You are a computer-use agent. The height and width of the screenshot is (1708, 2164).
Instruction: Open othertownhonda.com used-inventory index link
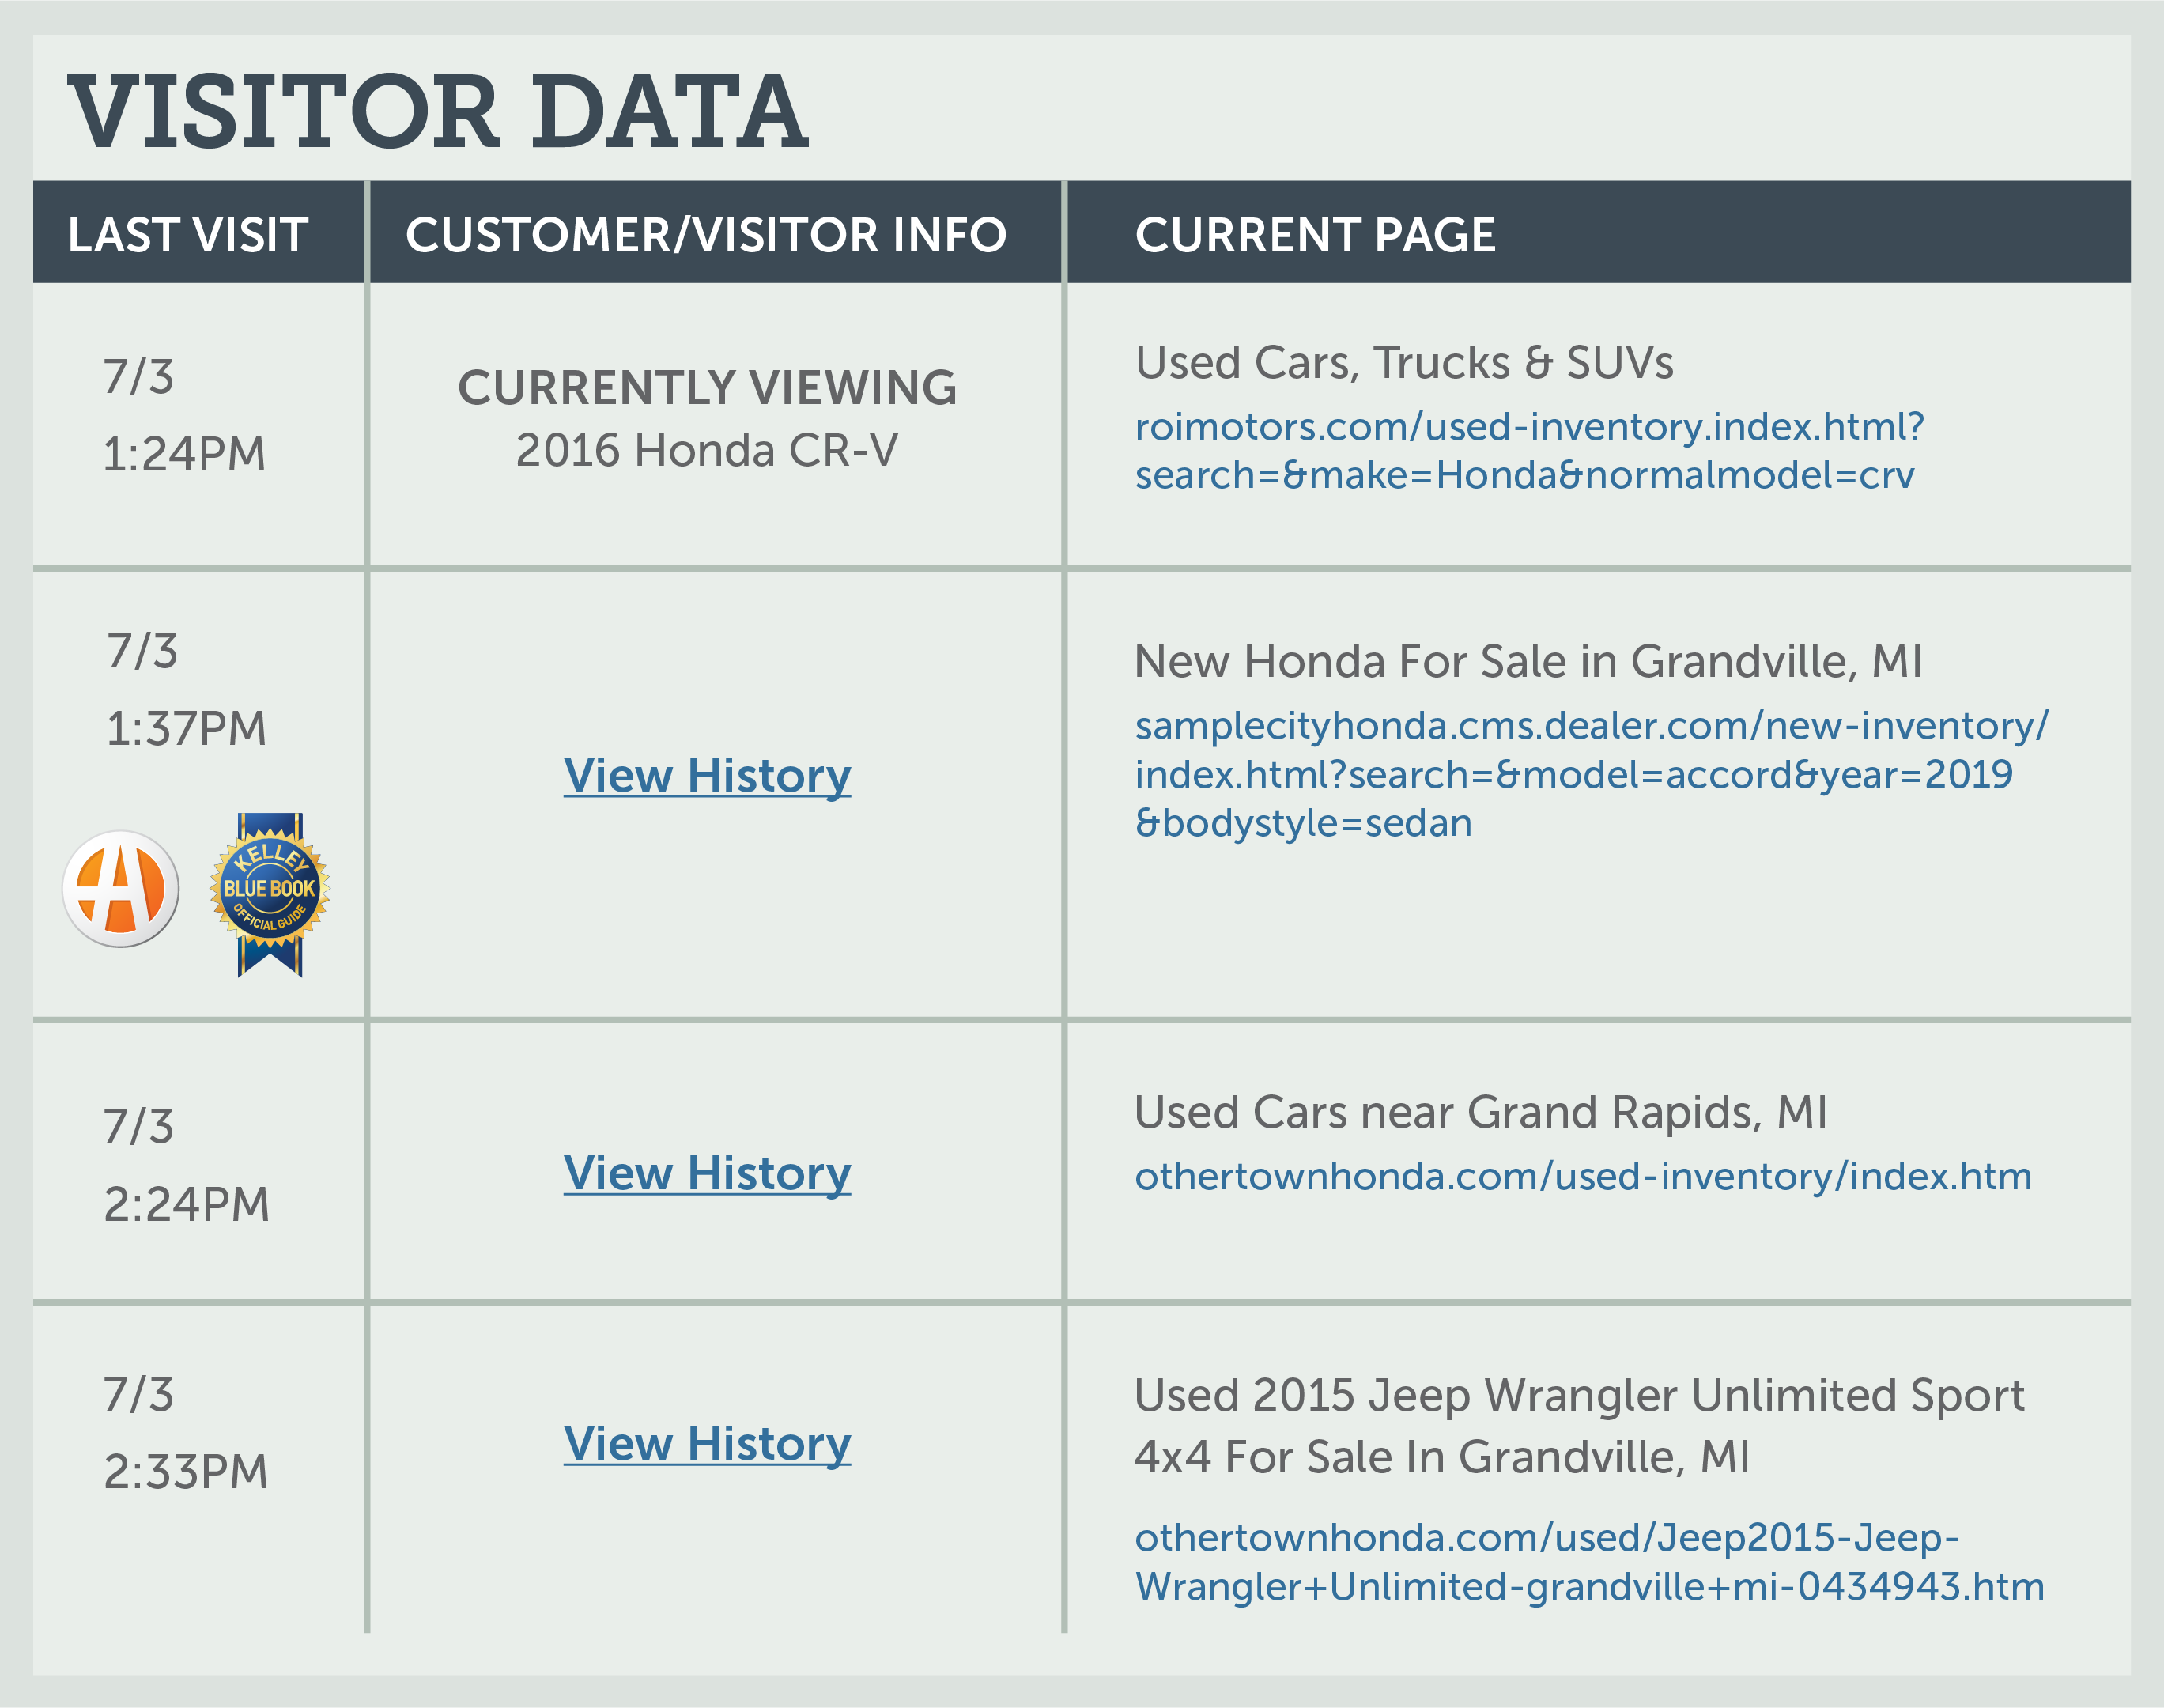tap(1583, 1176)
